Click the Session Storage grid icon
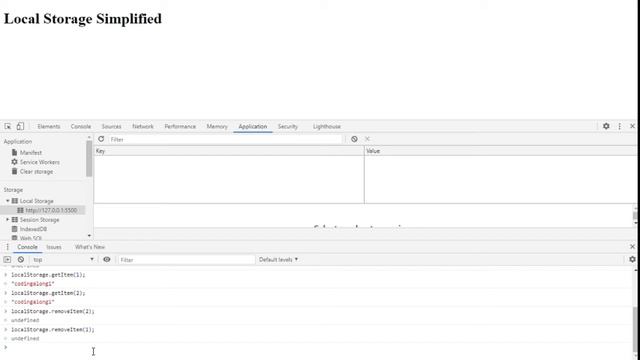The image size is (640, 360). (15, 220)
